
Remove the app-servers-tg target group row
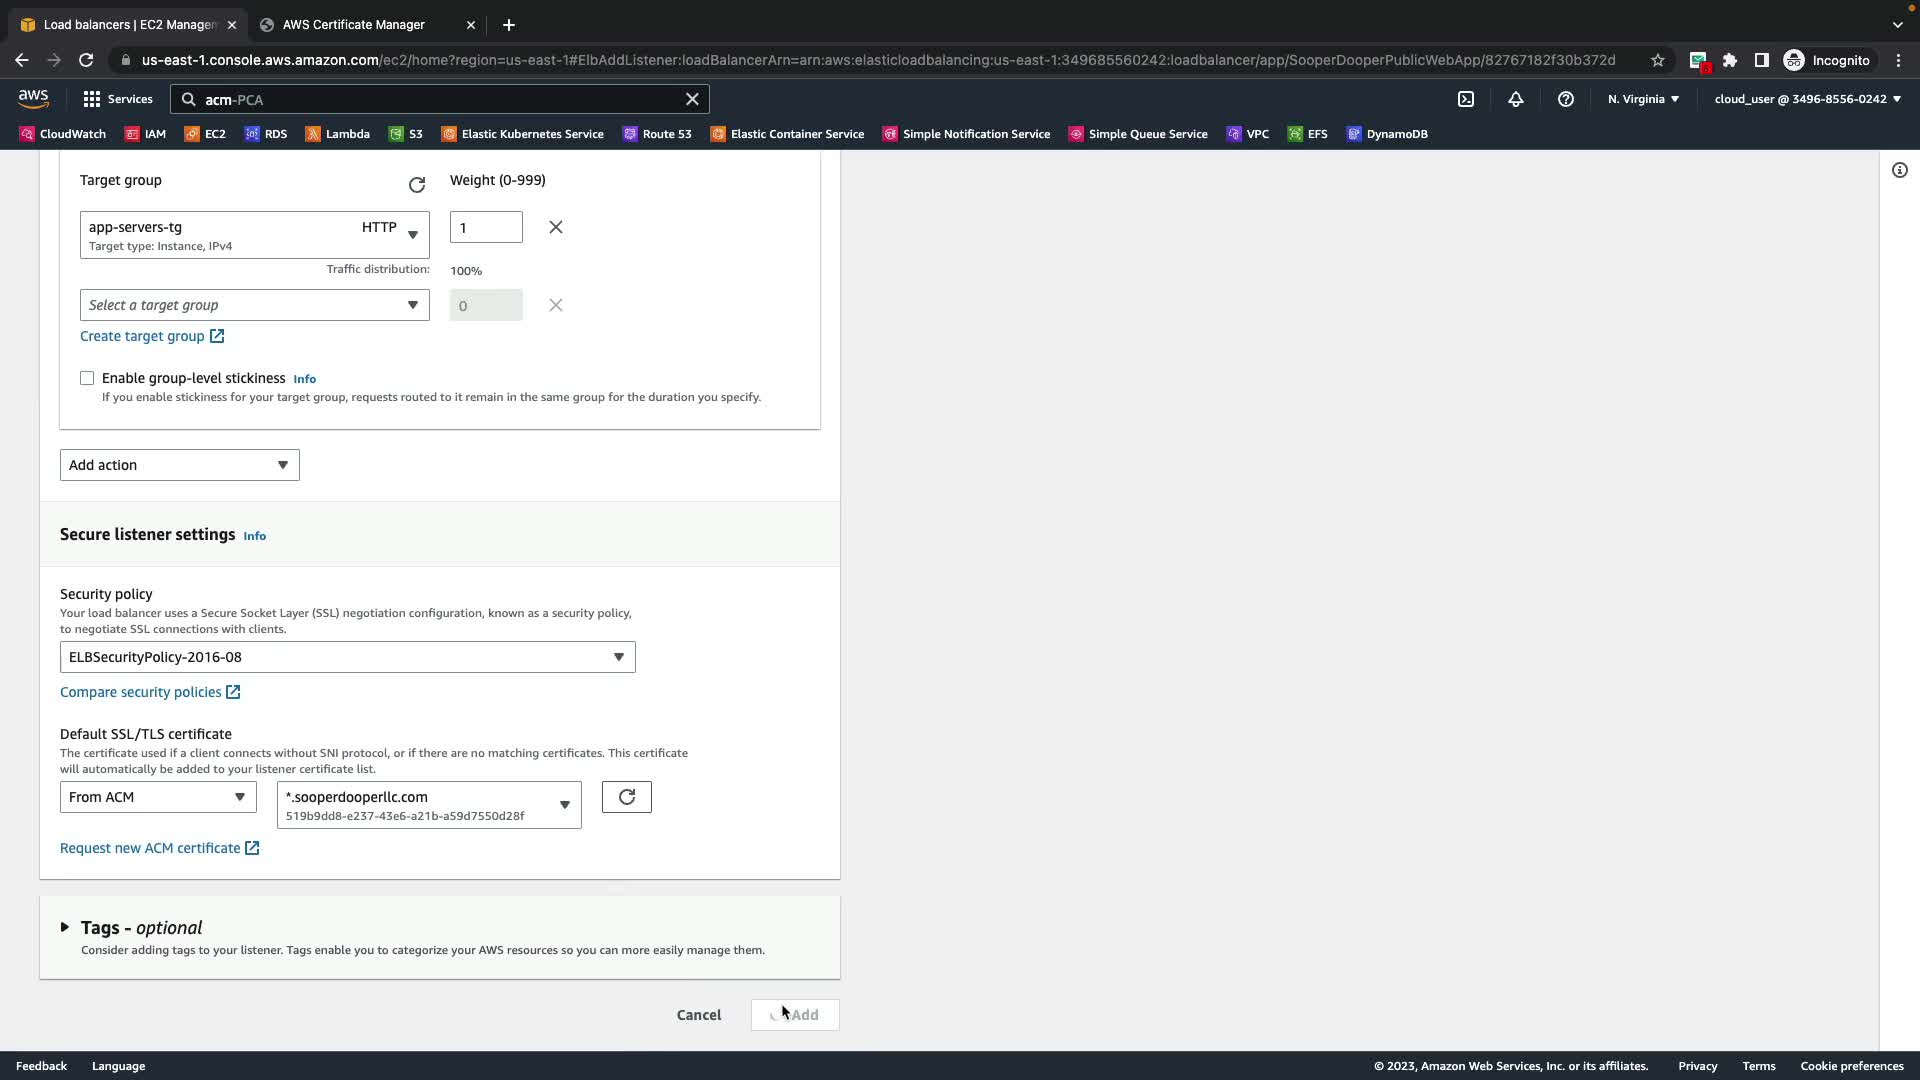[556, 228]
